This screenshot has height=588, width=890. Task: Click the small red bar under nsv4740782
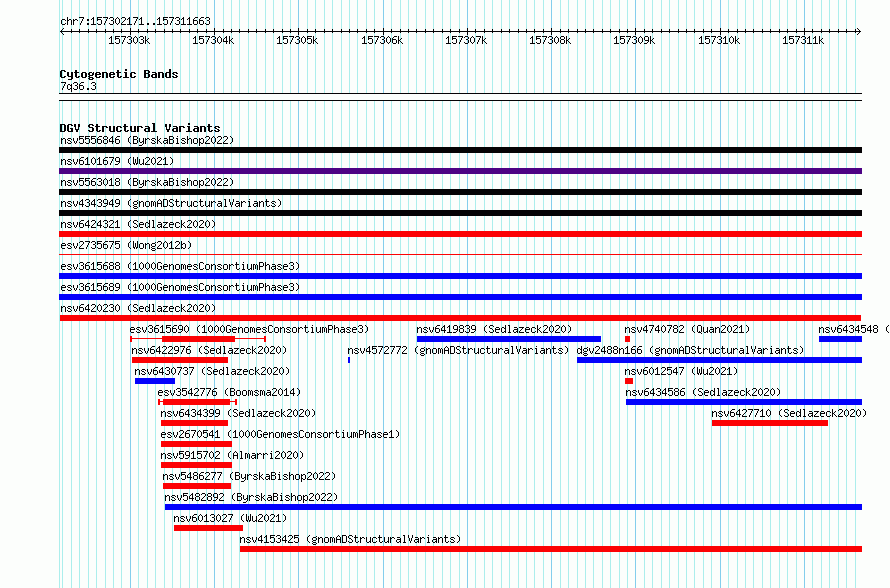coord(627,339)
